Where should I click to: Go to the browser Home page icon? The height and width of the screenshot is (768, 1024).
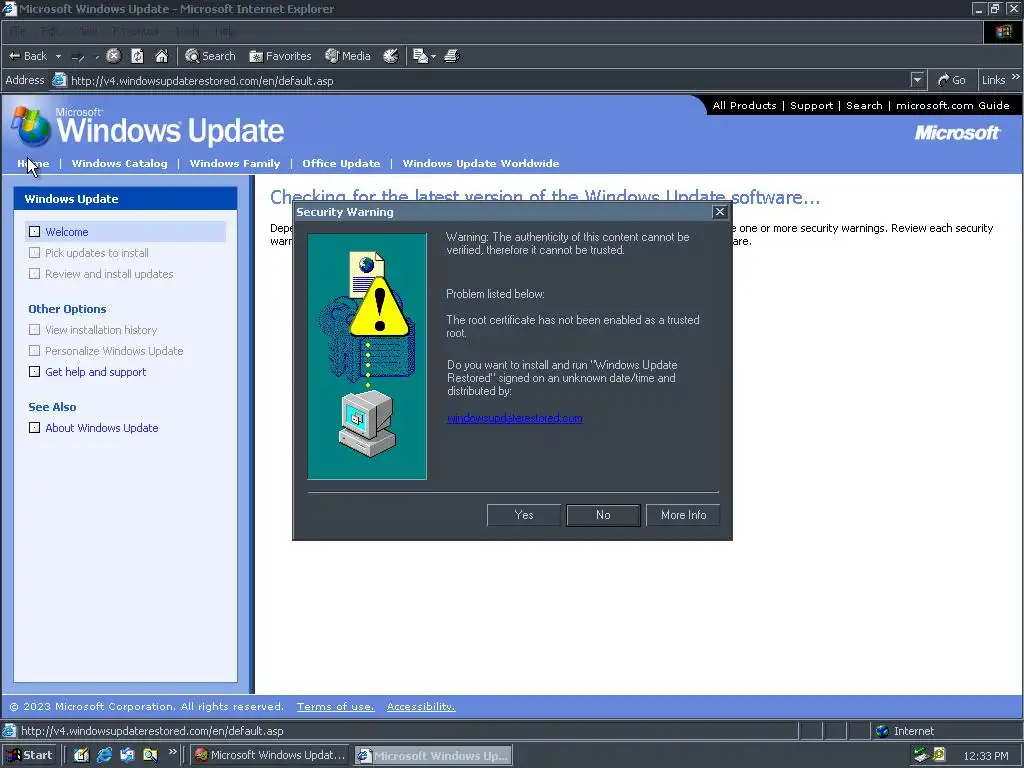click(161, 56)
